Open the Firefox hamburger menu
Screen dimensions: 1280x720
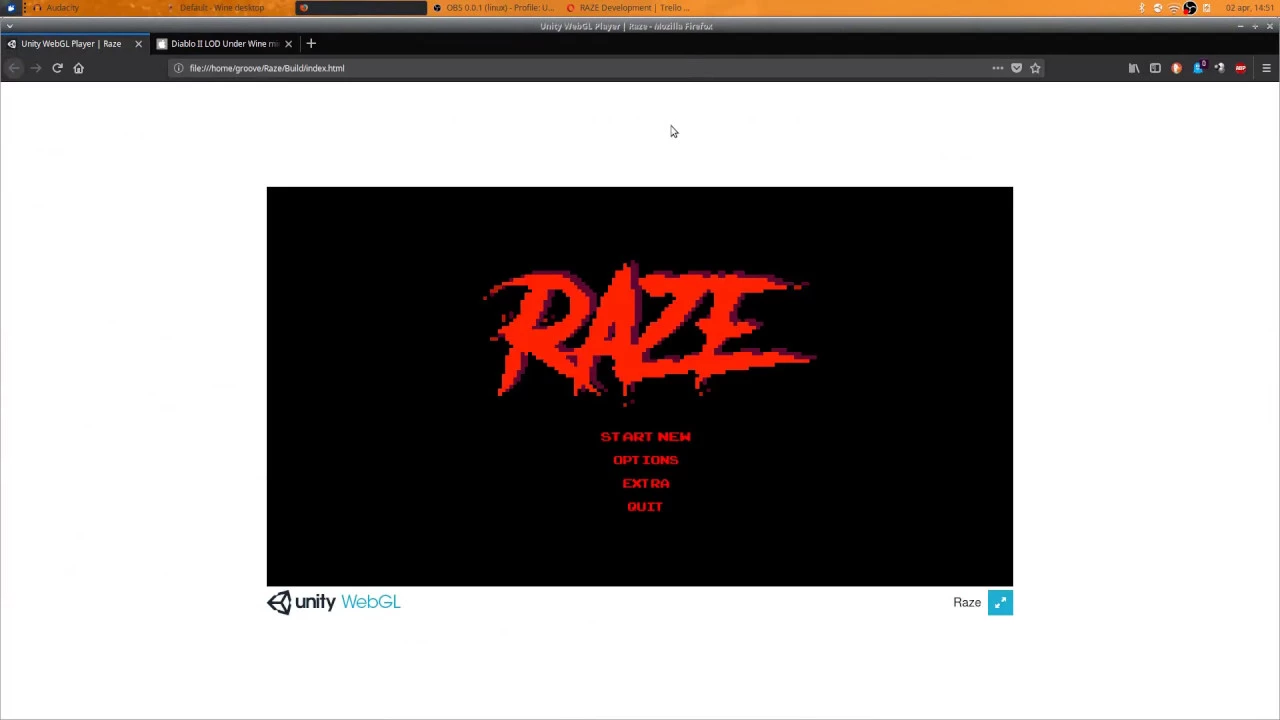(x=1266, y=68)
